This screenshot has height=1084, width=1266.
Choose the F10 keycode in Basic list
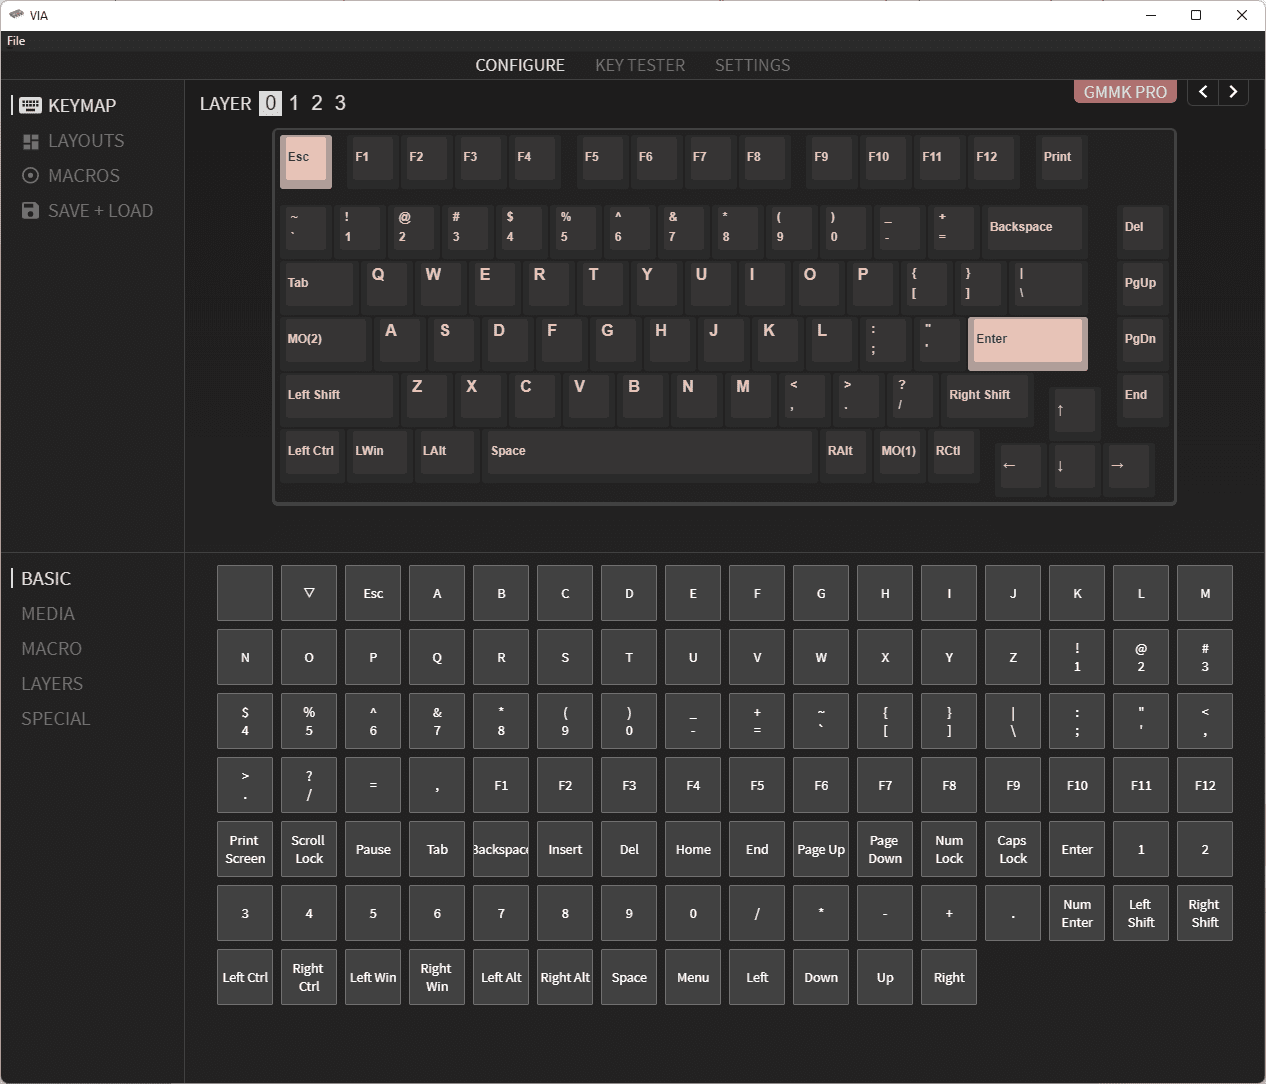(x=1077, y=785)
